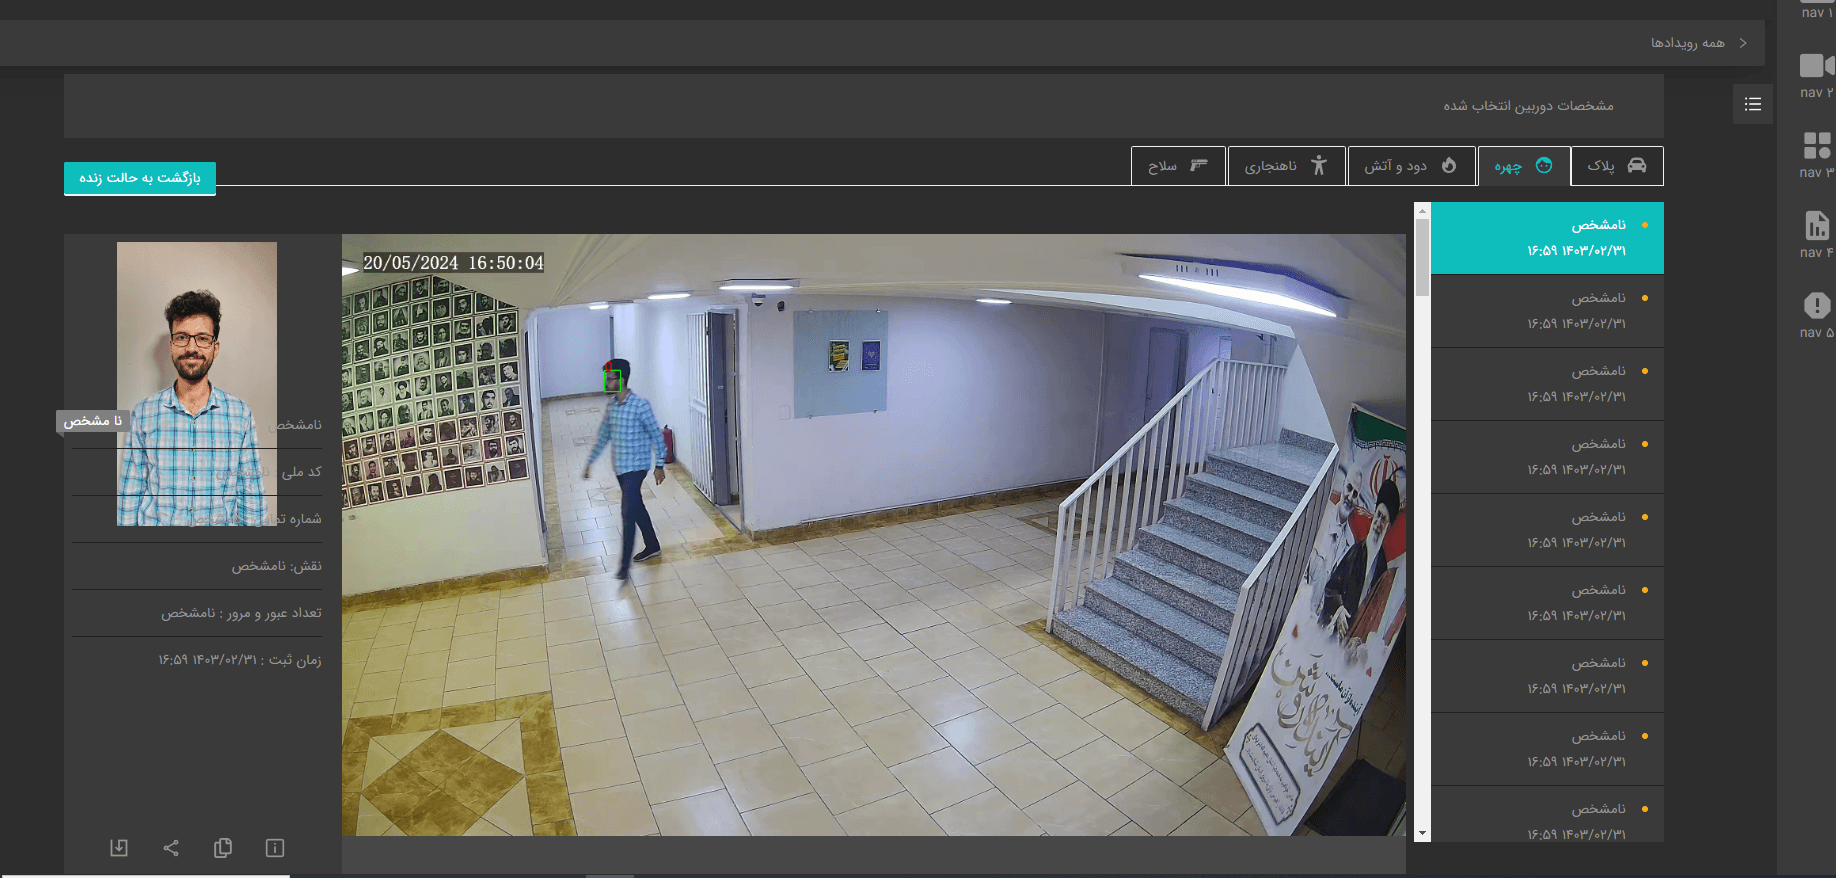This screenshot has height=878, width=1836.
Task: Click the event list scroll-down arrow
Action: point(1422,833)
